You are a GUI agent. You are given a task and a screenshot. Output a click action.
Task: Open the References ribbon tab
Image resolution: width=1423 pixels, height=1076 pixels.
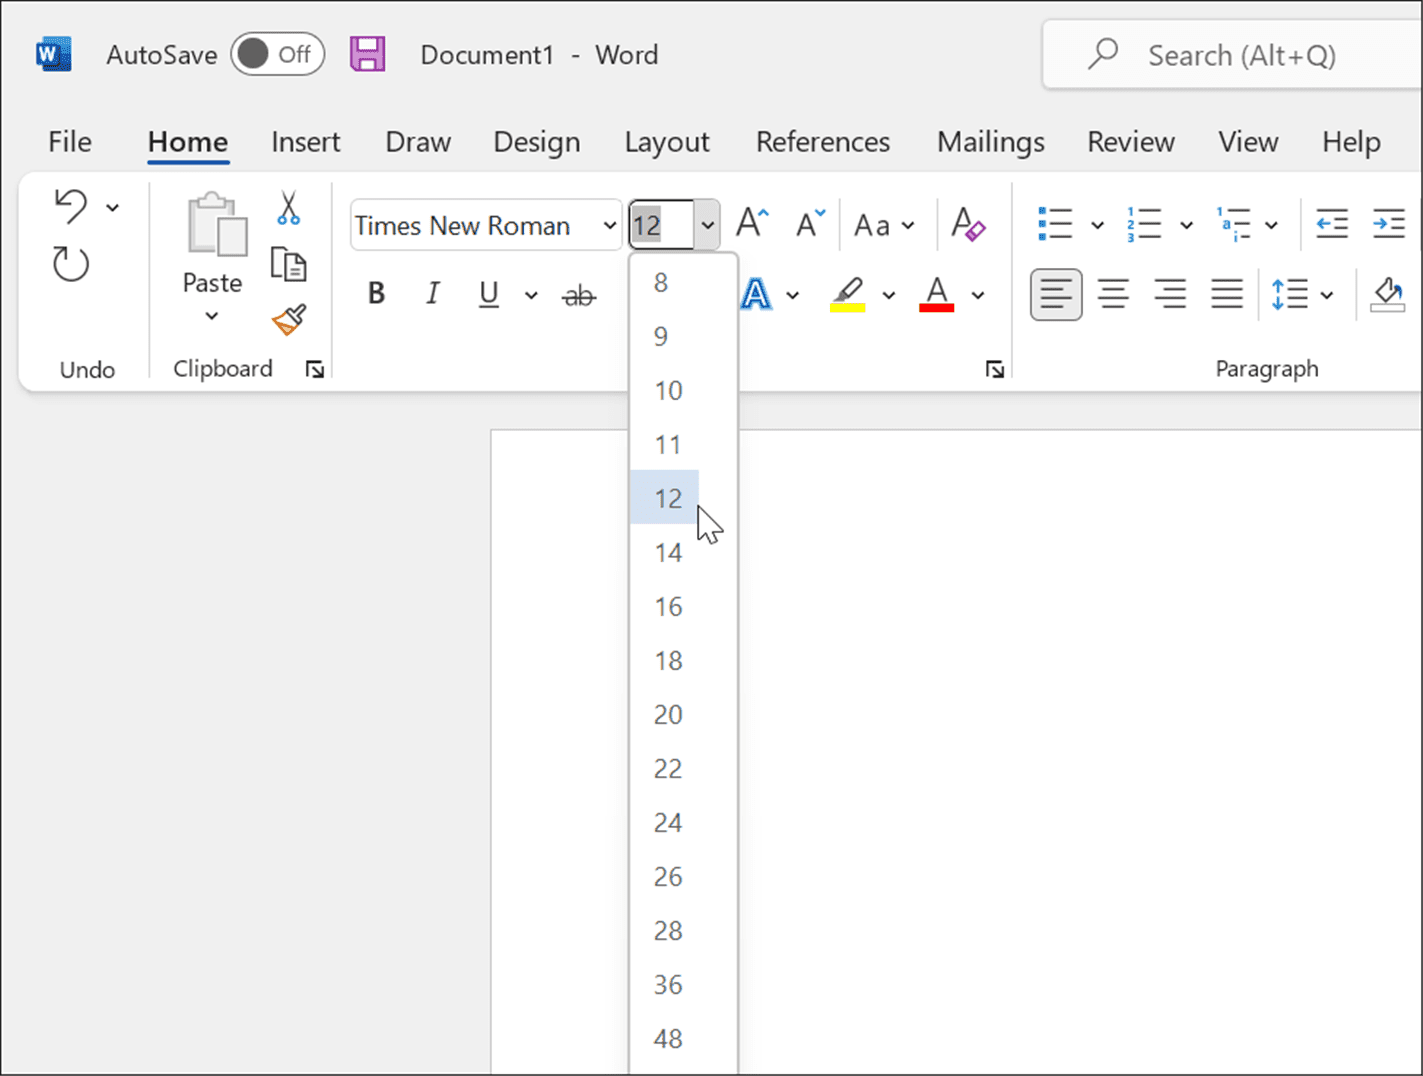[822, 142]
